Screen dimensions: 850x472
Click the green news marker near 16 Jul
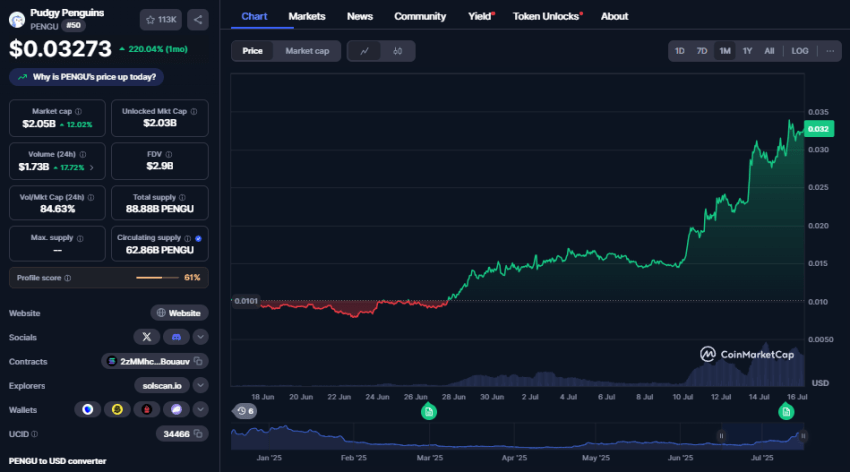[786, 412]
